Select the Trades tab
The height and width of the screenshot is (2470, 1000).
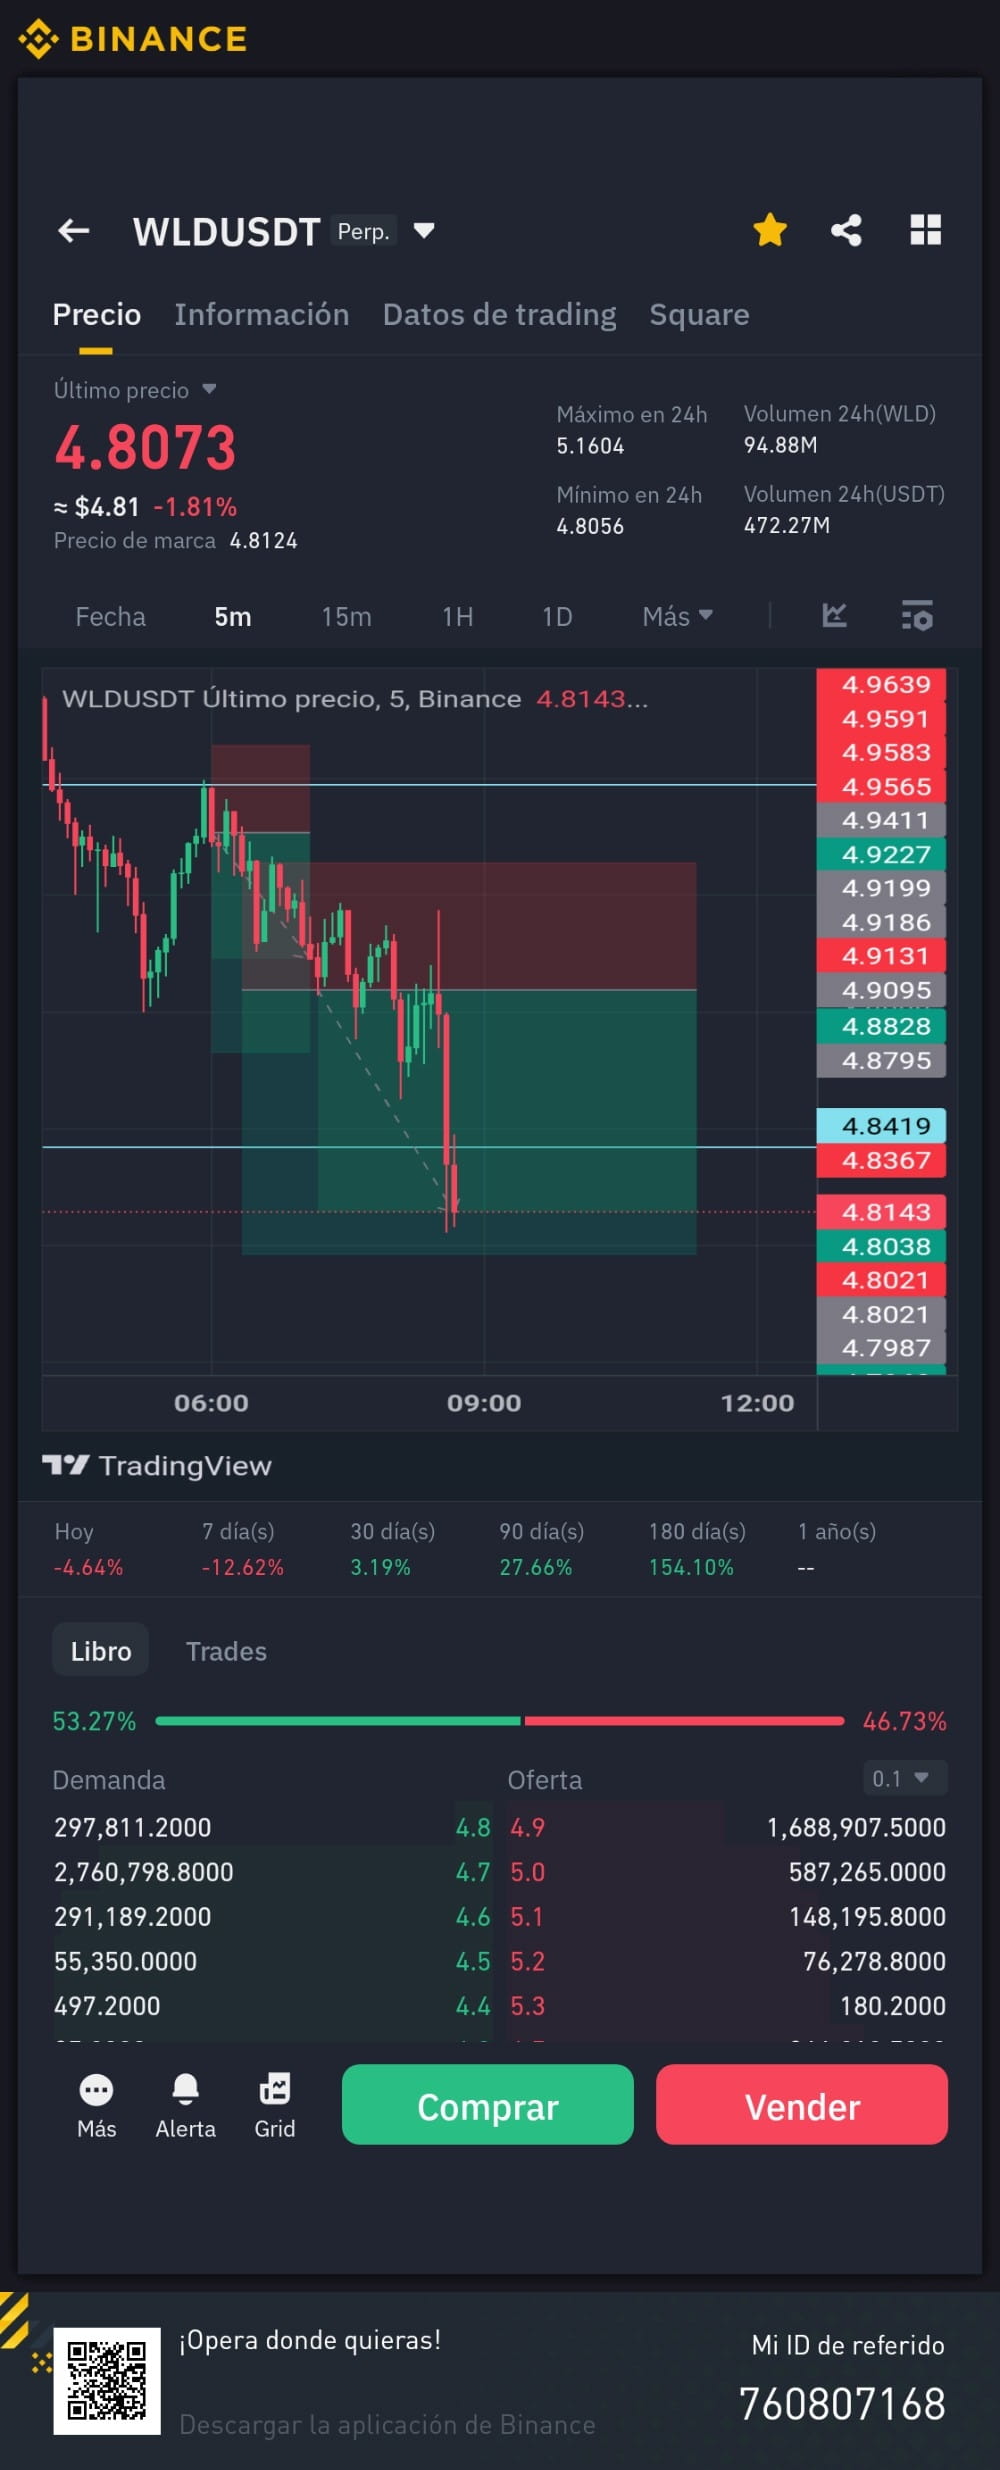[226, 1651]
